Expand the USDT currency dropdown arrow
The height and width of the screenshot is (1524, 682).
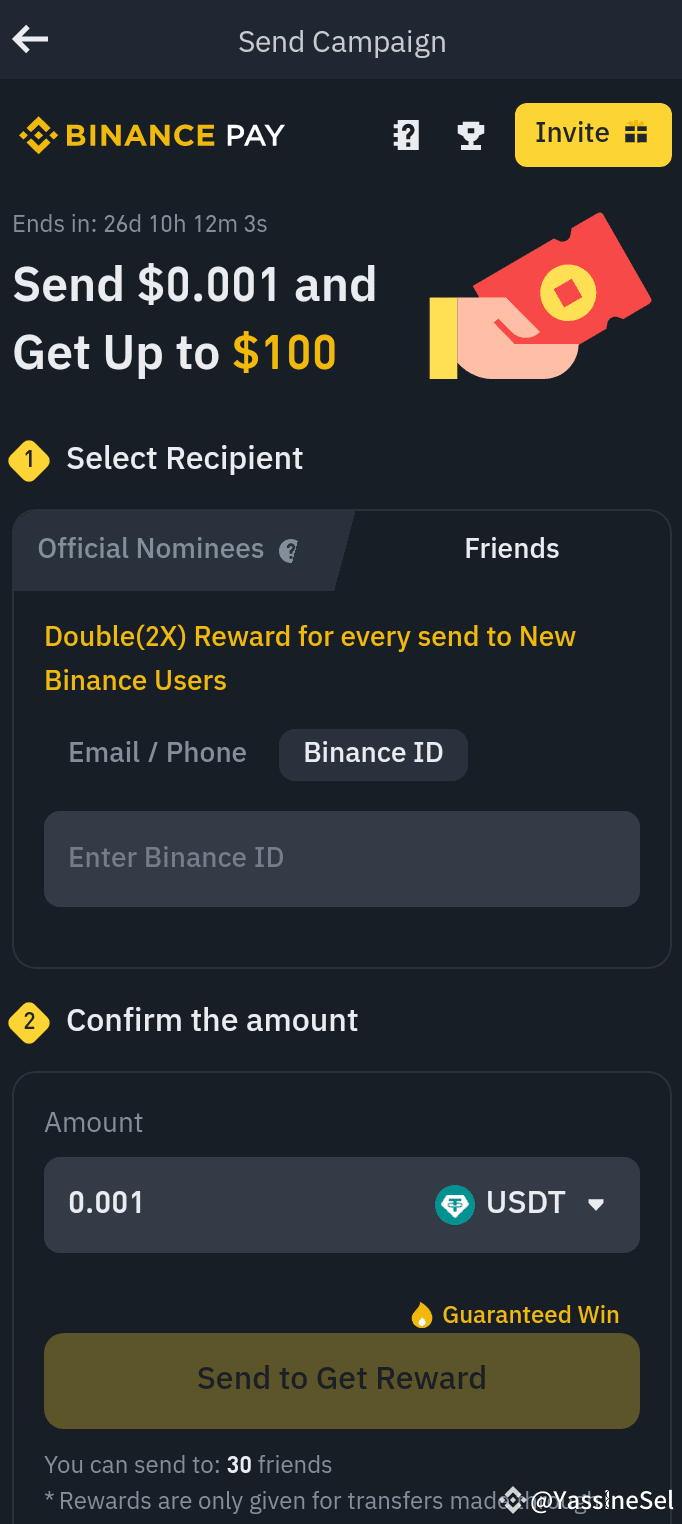(x=596, y=1204)
